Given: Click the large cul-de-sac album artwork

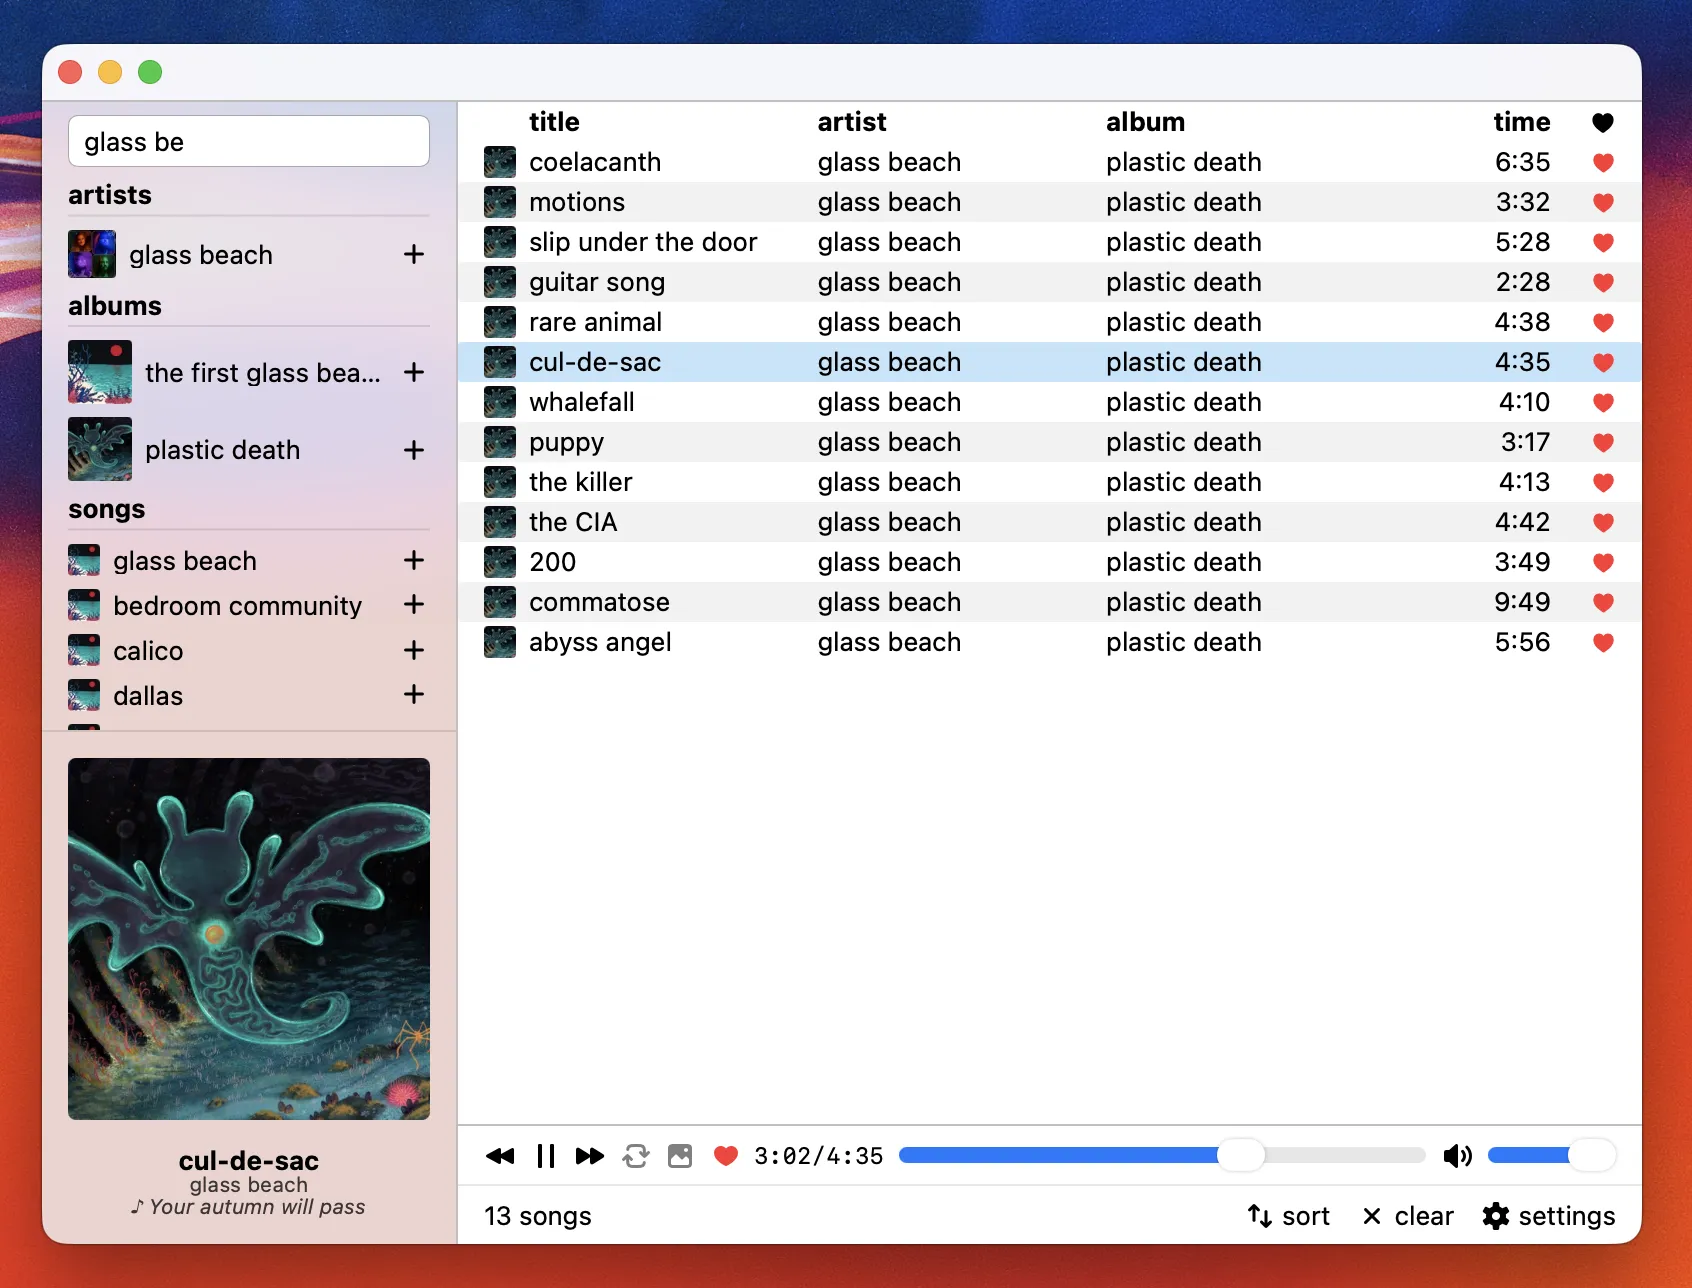Looking at the screenshot, I should (x=249, y=939).
